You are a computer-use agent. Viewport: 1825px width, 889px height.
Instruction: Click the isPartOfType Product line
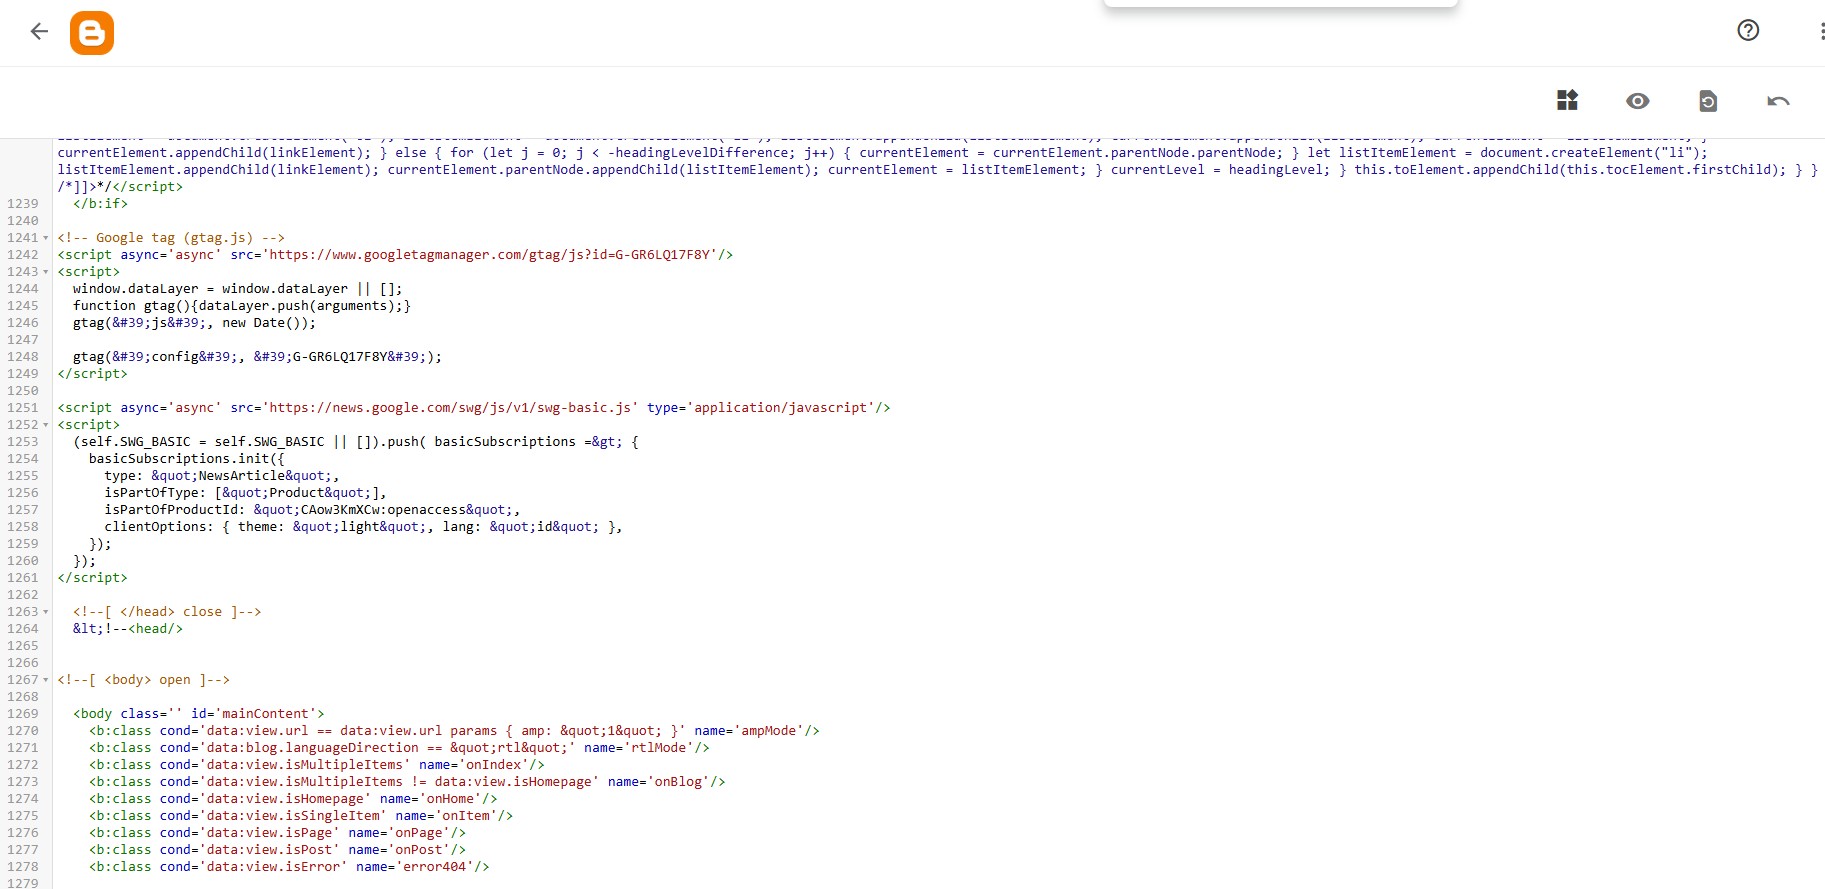pos(245,493)
